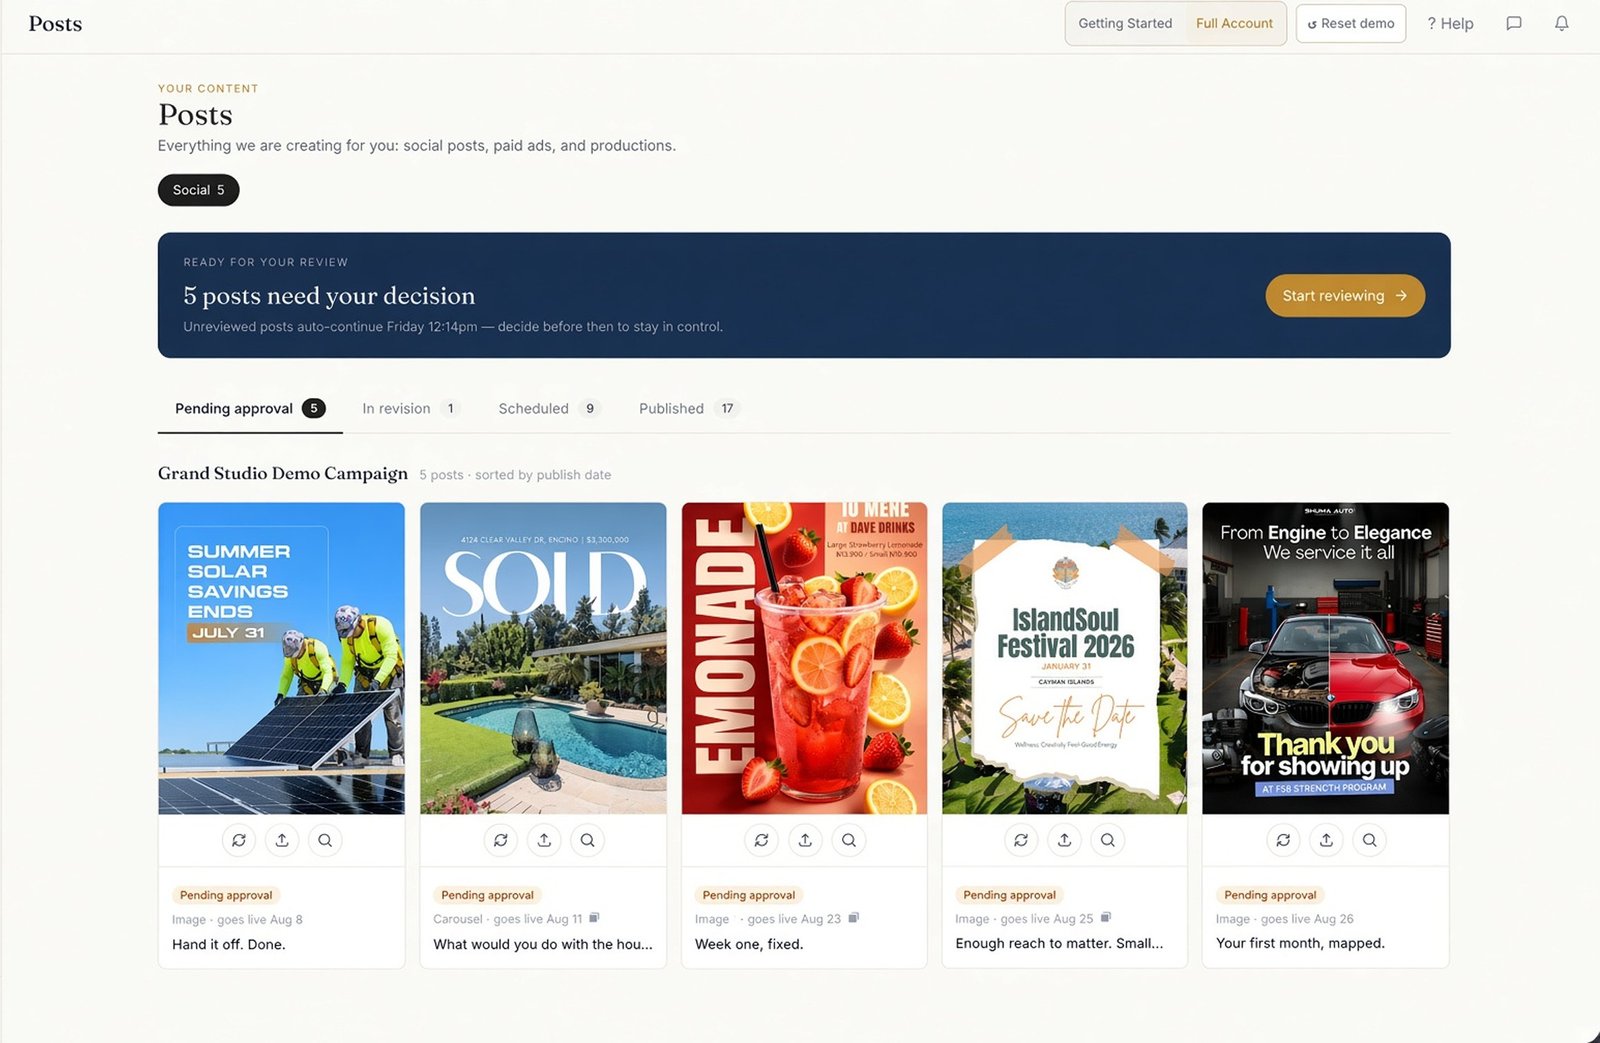Share the solar savings post

[x=282, y=840]
